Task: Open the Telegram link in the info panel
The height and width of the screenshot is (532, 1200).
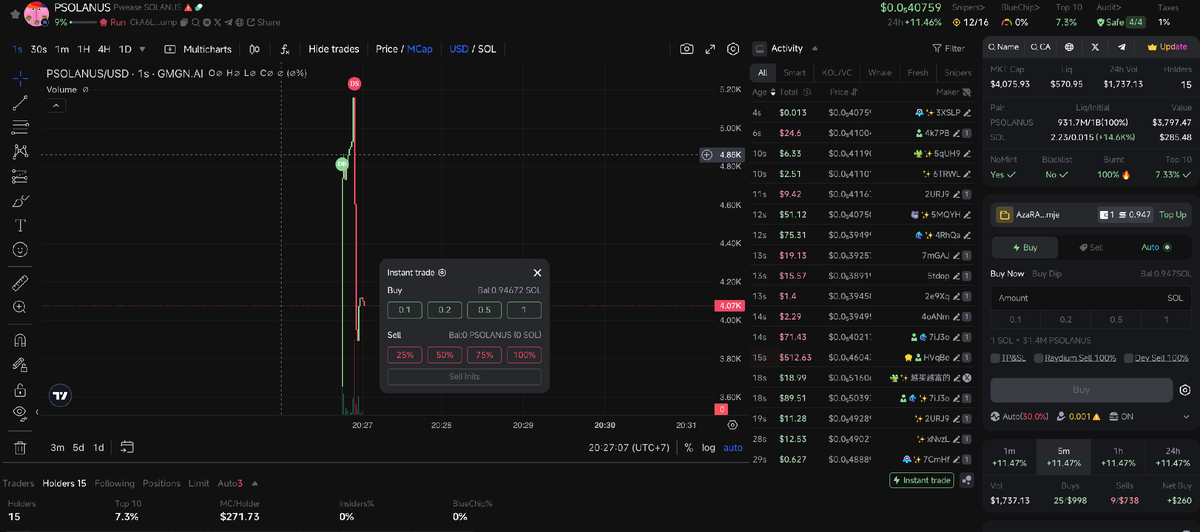Action: (1121, 47)
